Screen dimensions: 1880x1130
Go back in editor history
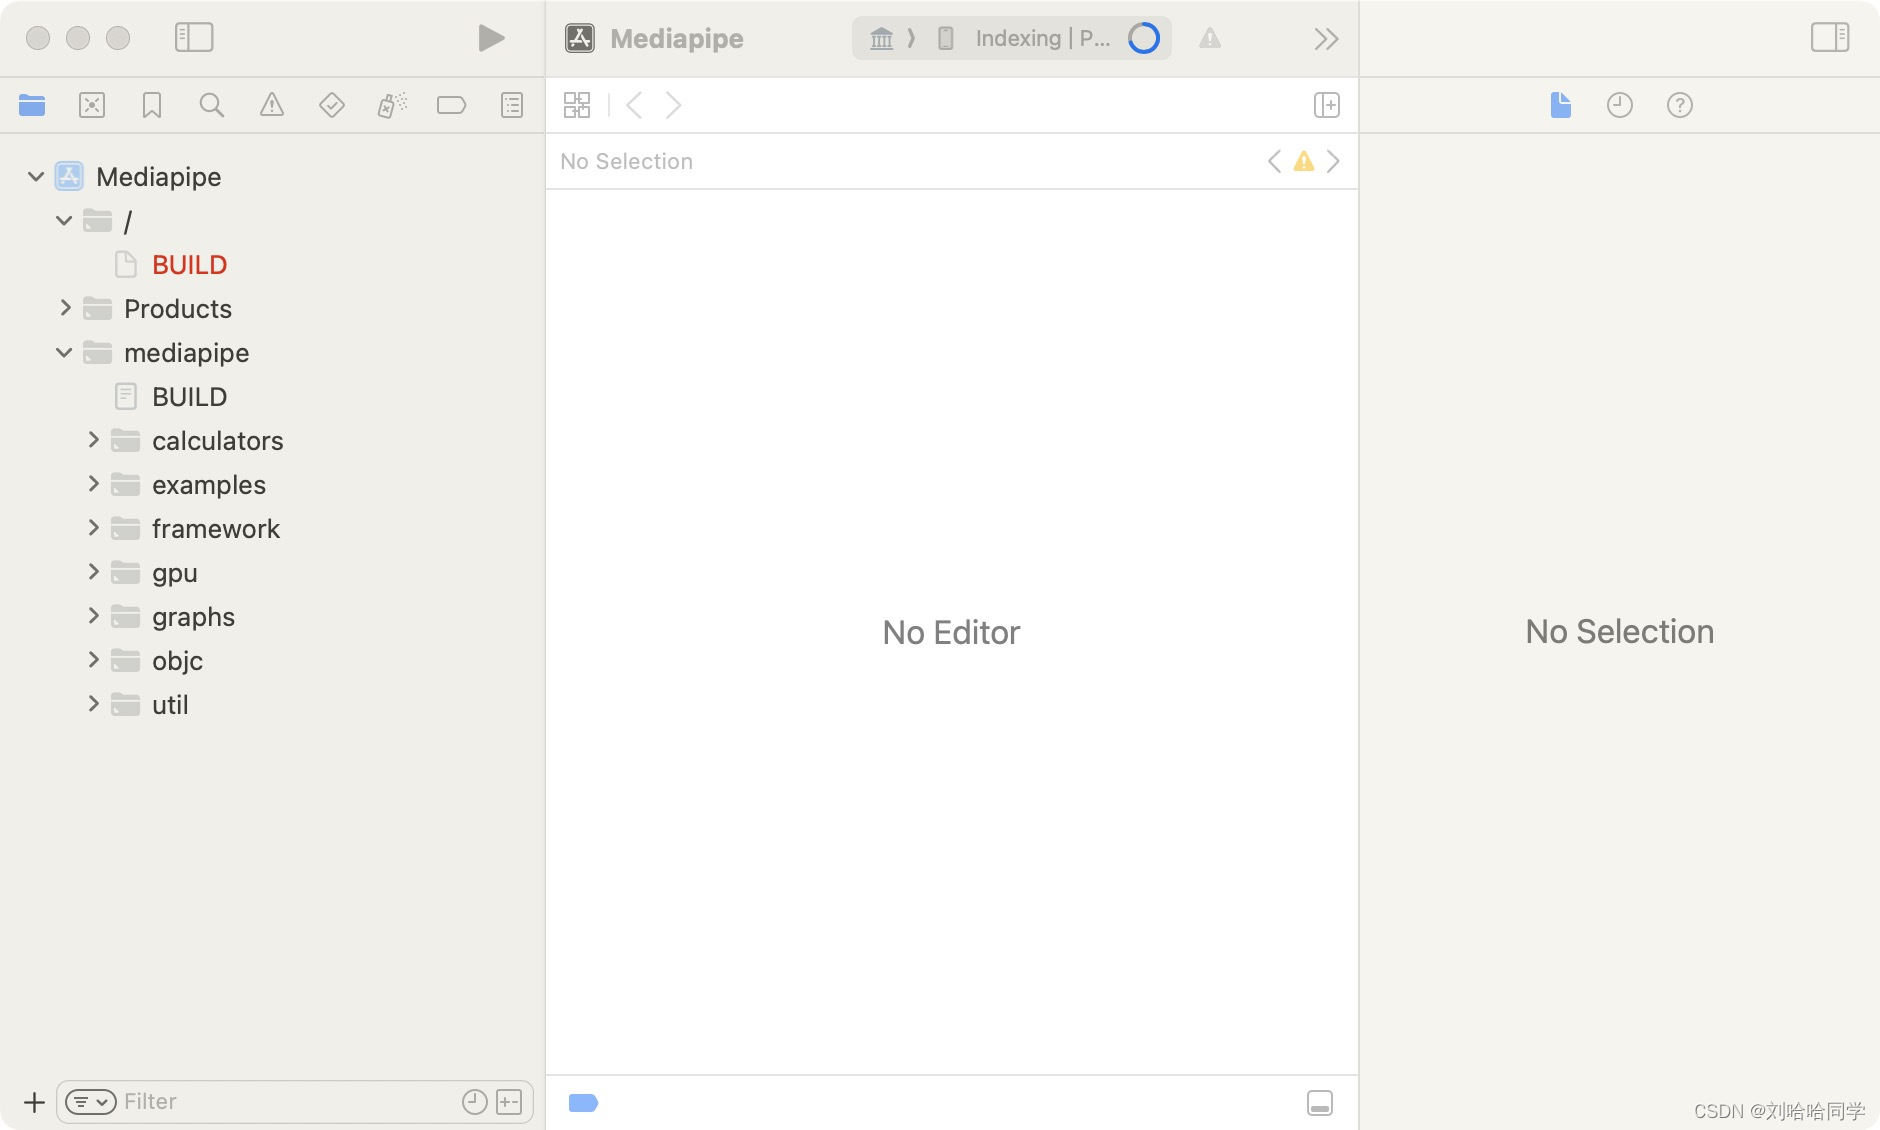(634, 105)
